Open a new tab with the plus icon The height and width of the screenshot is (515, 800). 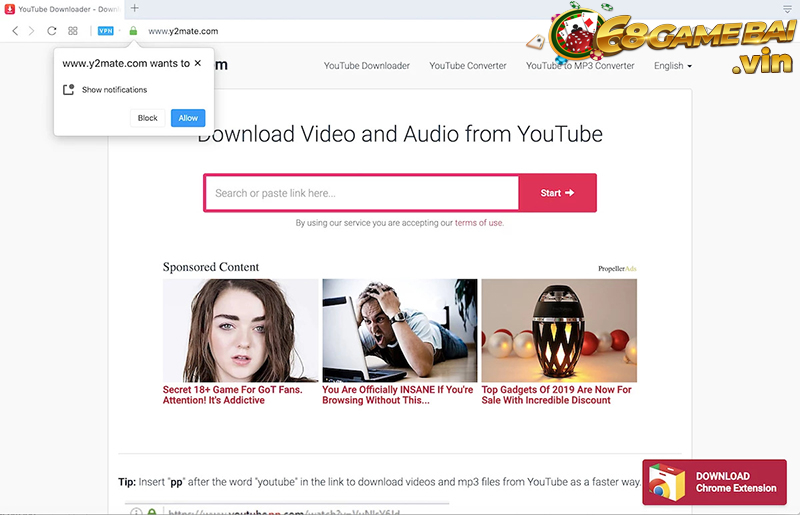[135, 8]
